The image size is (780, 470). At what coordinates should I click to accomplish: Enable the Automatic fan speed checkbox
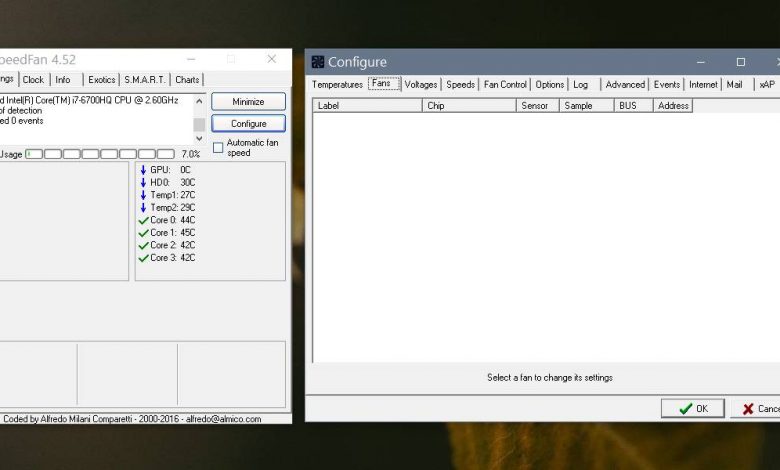[218, 148]
